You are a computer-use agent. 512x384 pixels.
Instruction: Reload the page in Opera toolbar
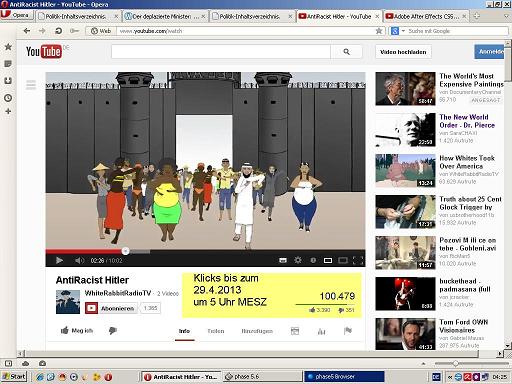pos(58,31)
